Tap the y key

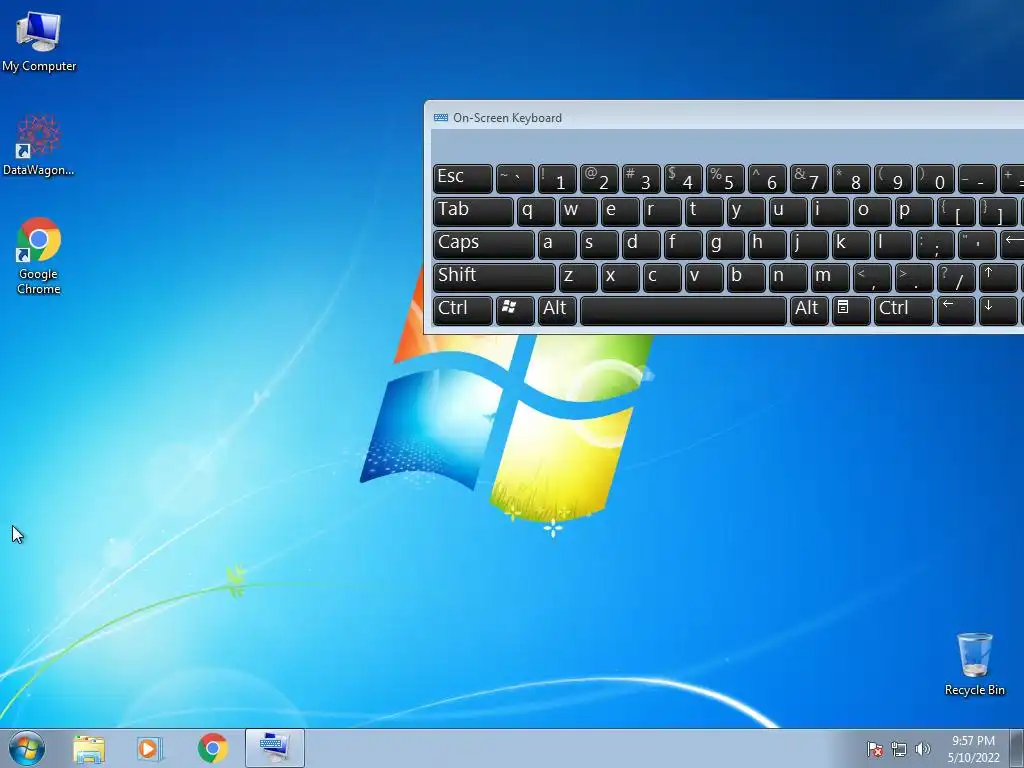coord(746,212)
